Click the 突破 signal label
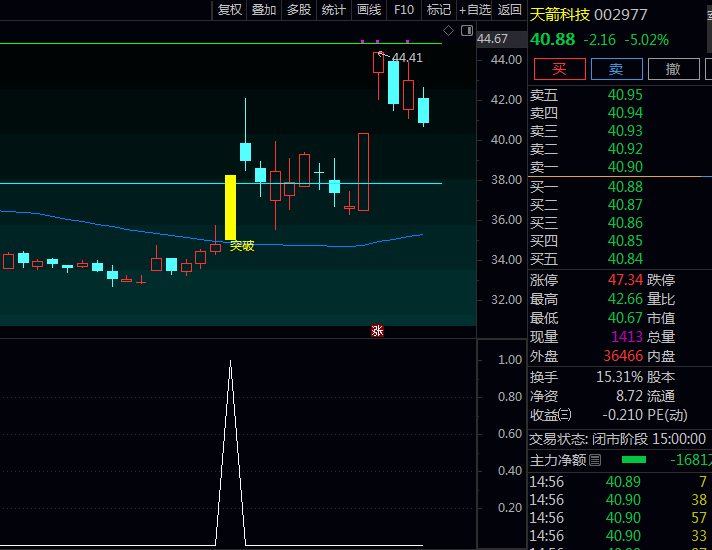 click(x=242, y=246)
